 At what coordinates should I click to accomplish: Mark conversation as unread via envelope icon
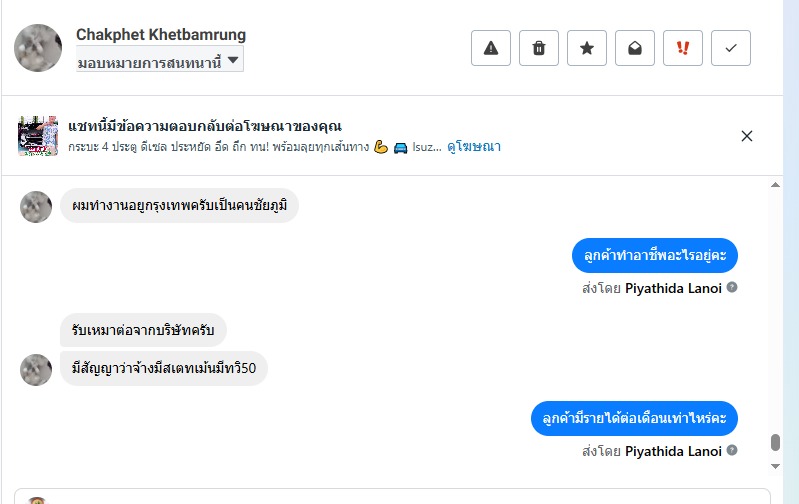tap(635, 48)
